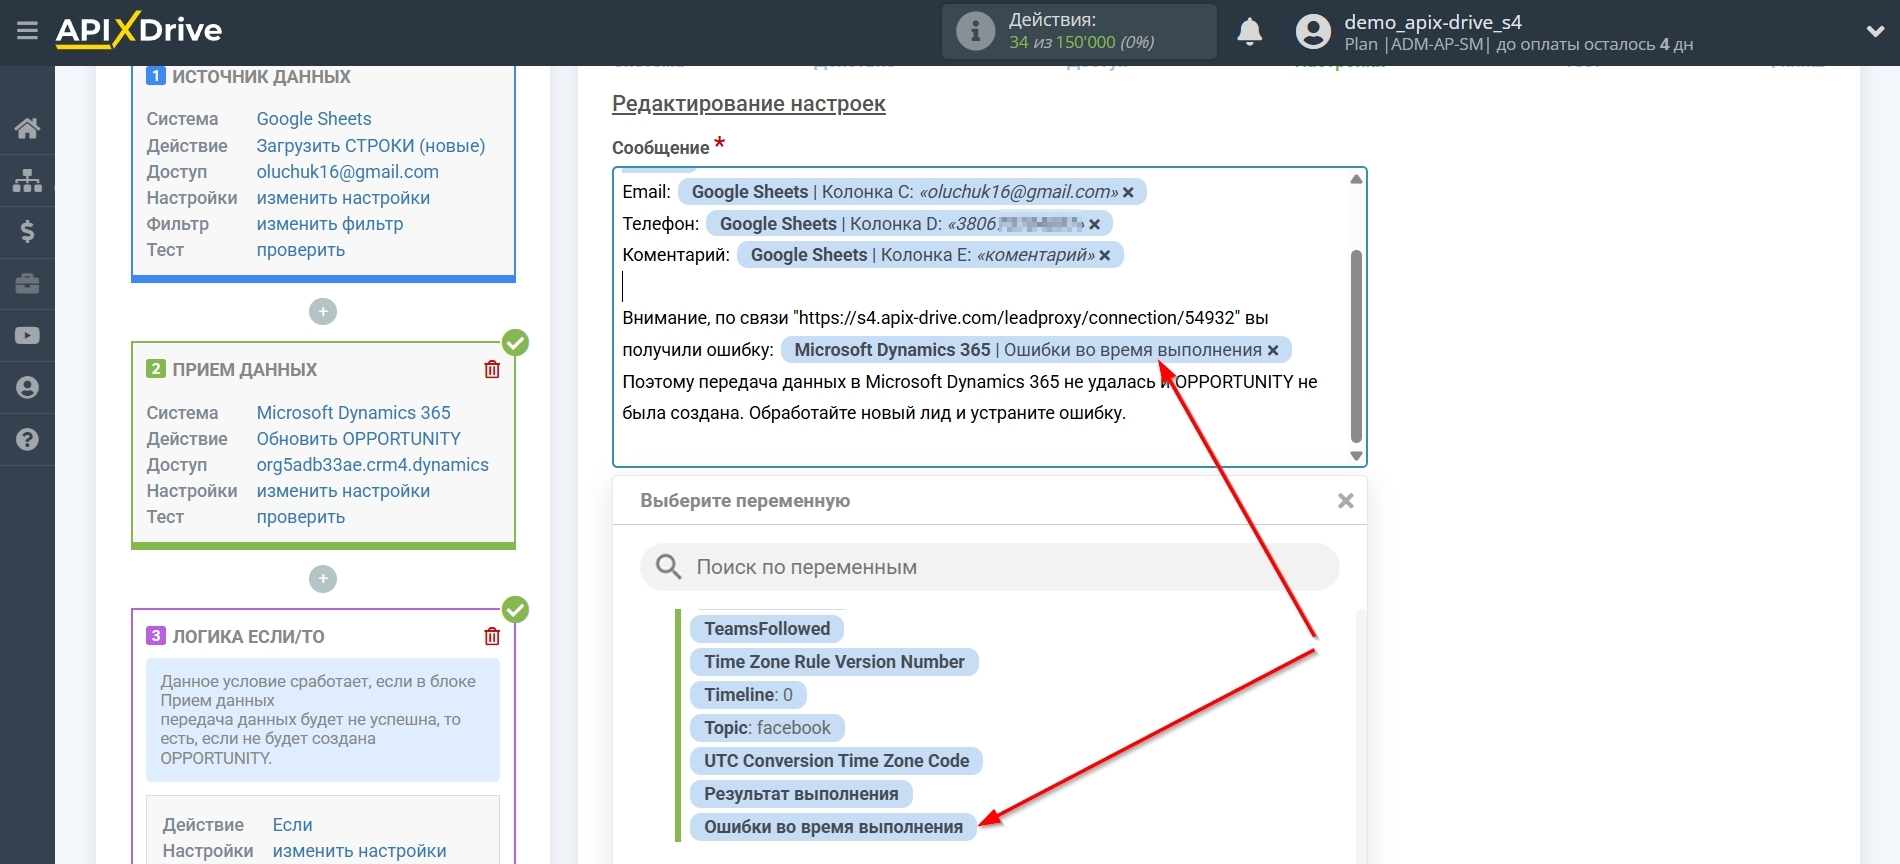Remove the Колонка C email variable tag

click(x=1128, y=192)
